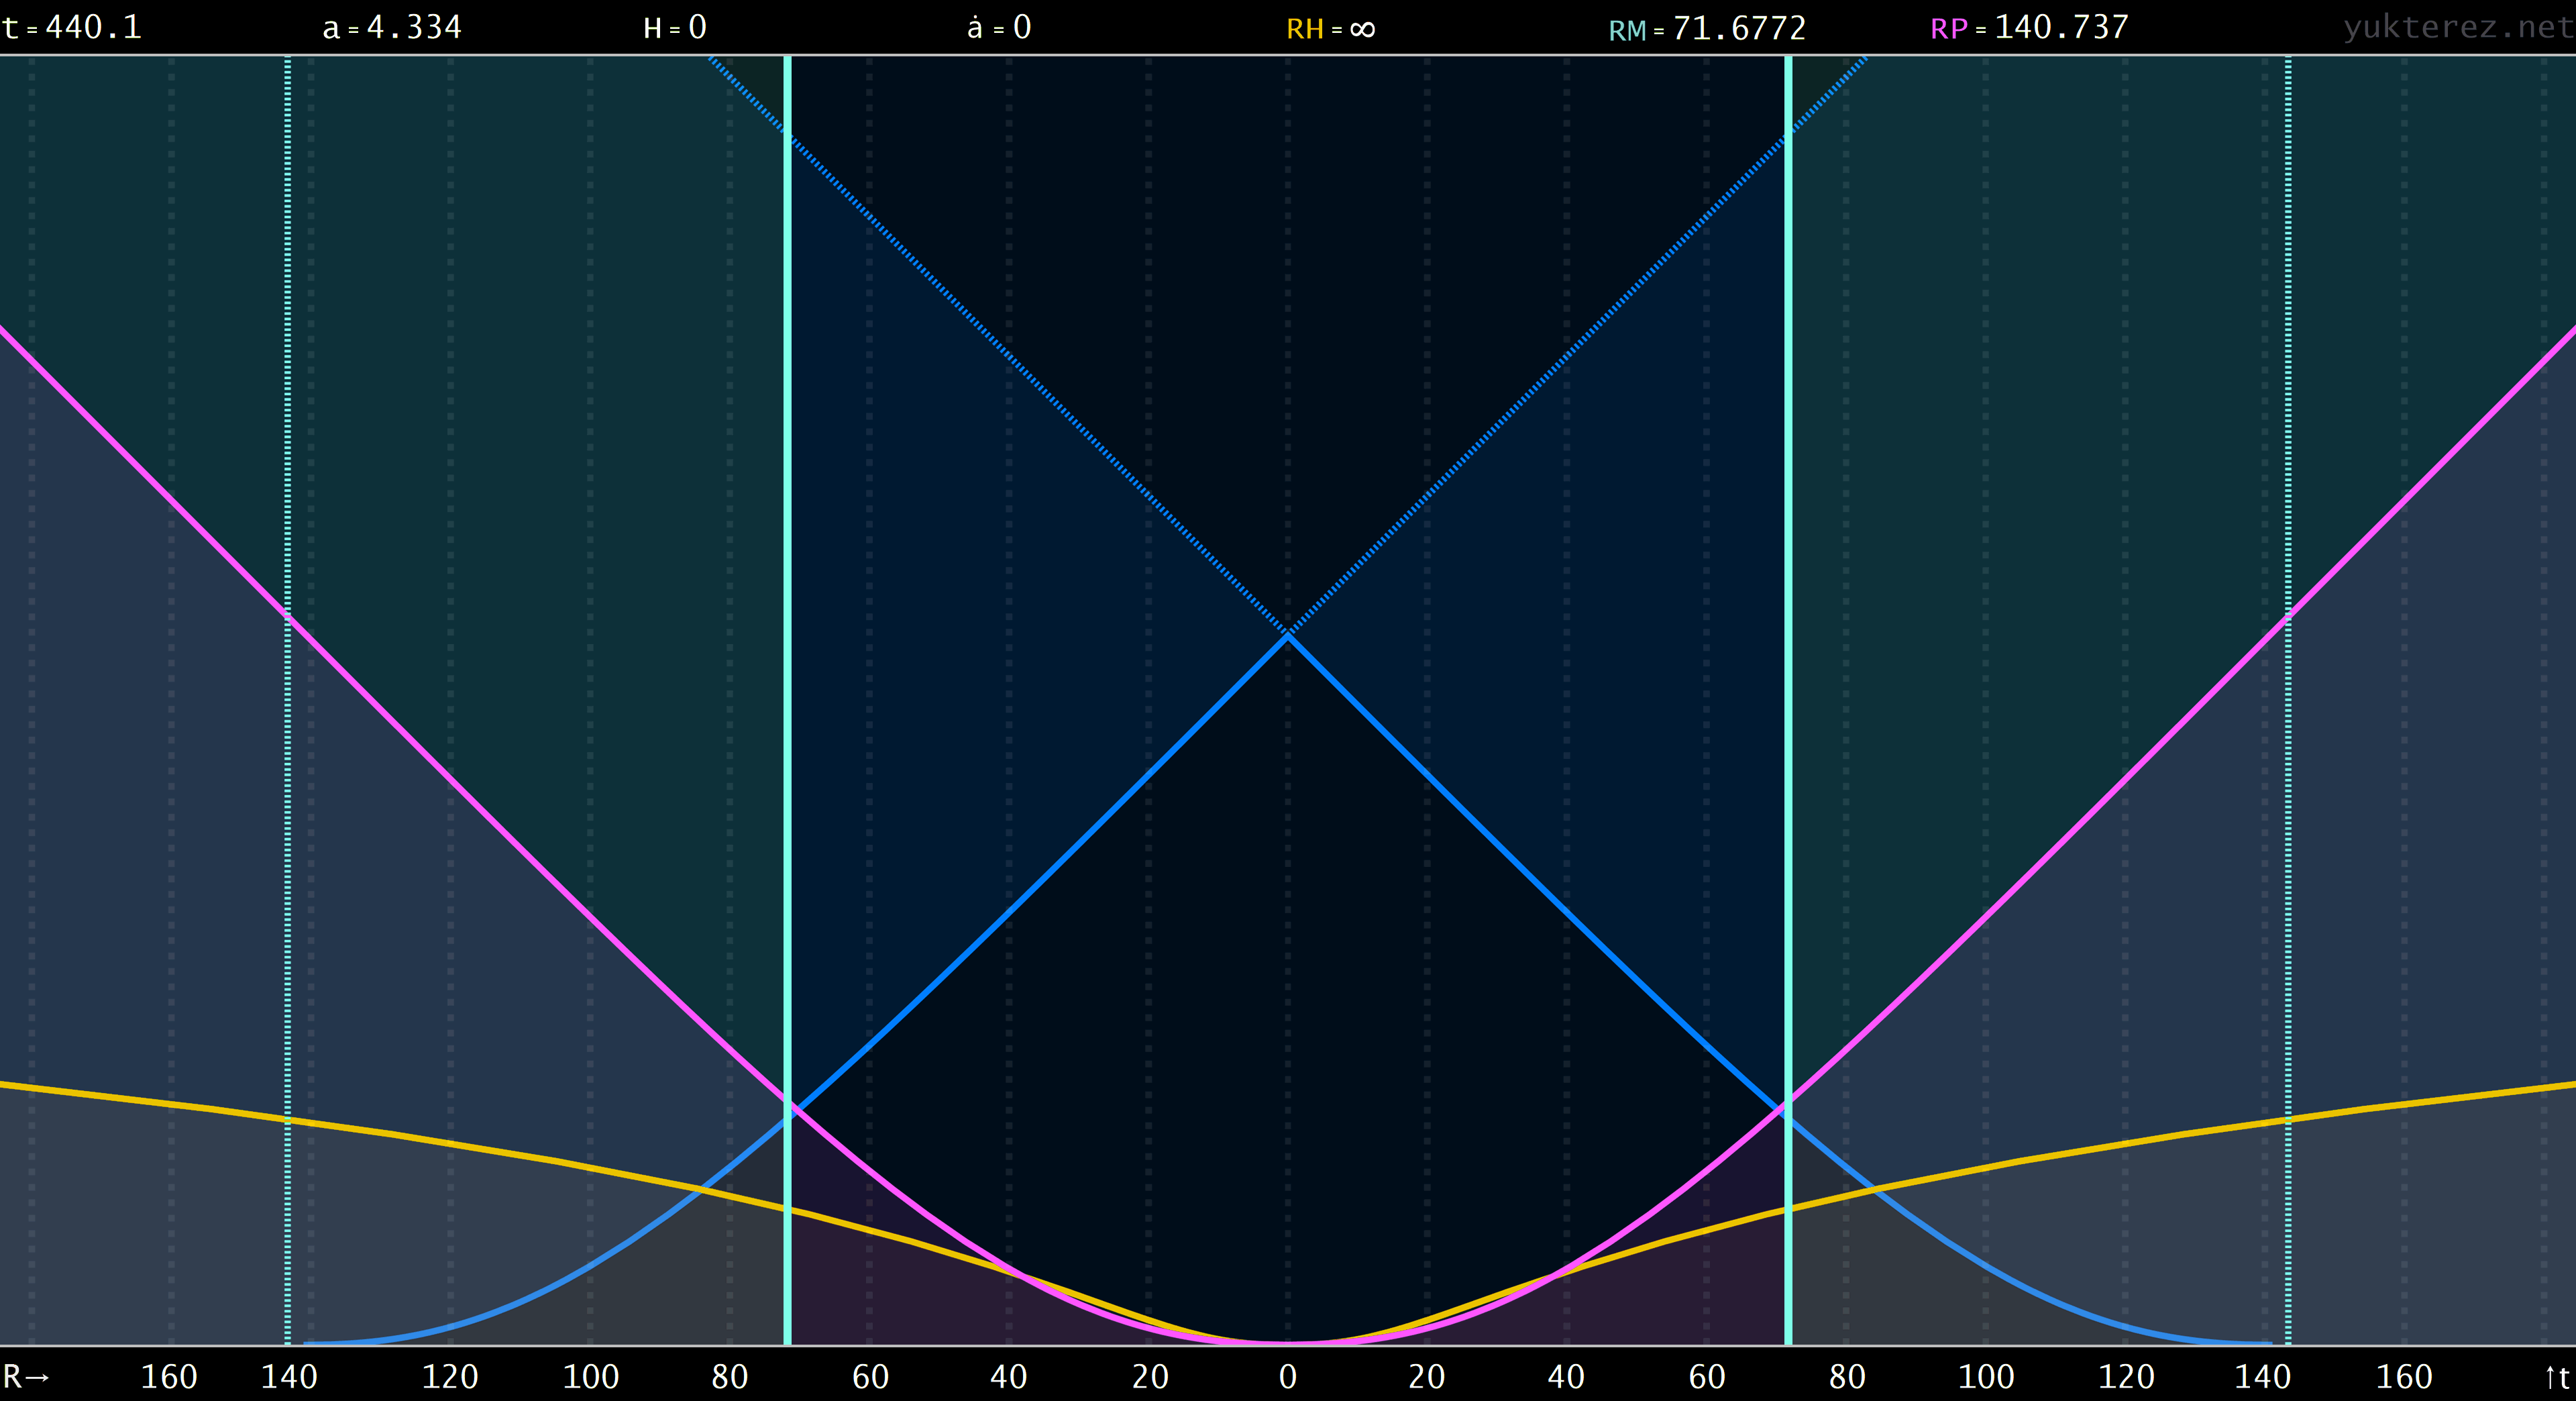
Task: Click the "↑t" axis label
Action: click(x=2556, y=1377)
